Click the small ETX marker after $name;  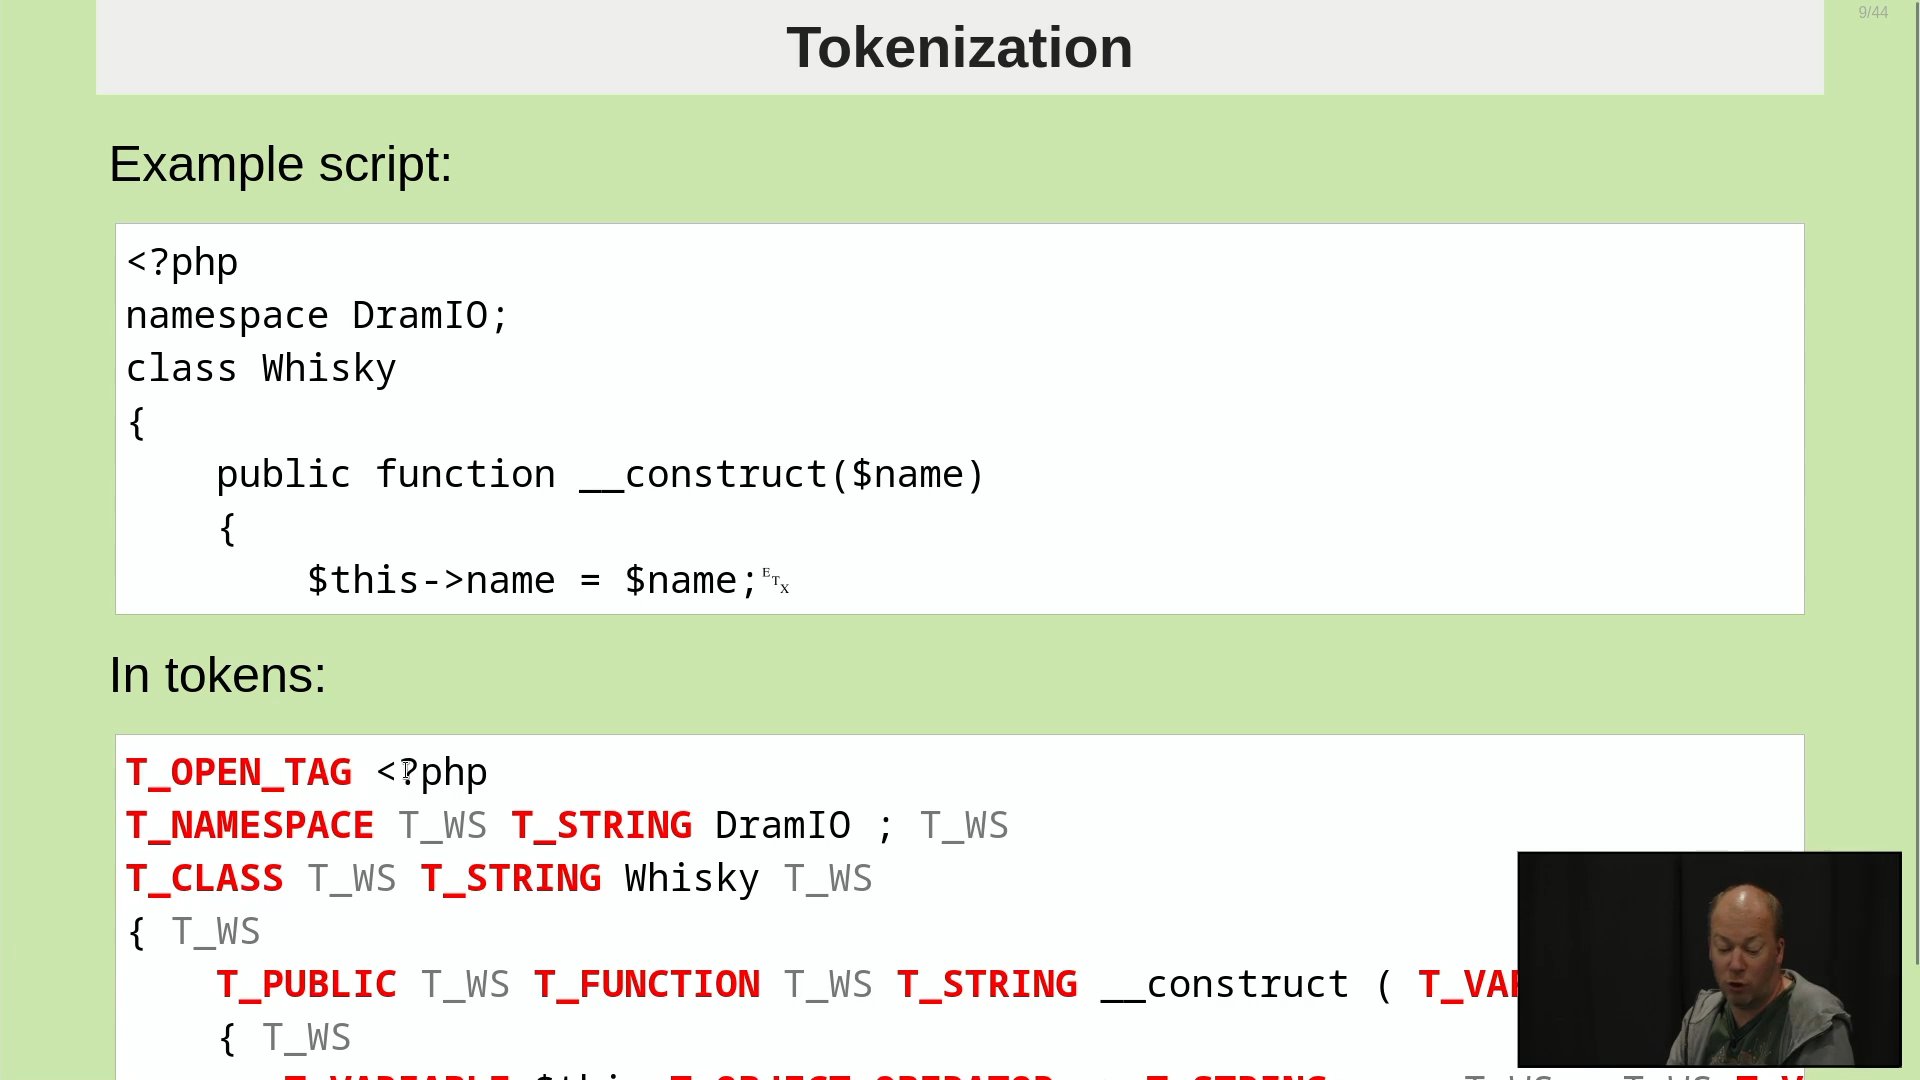776,581
